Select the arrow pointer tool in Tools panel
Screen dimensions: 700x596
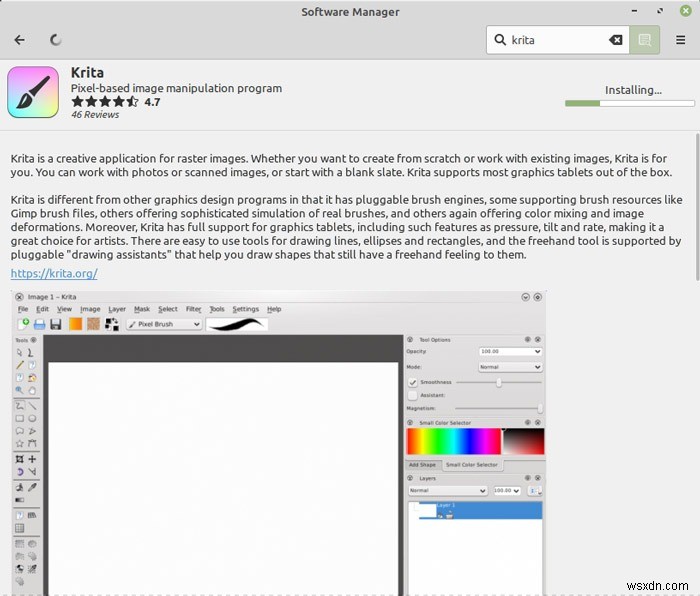(20, 353)
